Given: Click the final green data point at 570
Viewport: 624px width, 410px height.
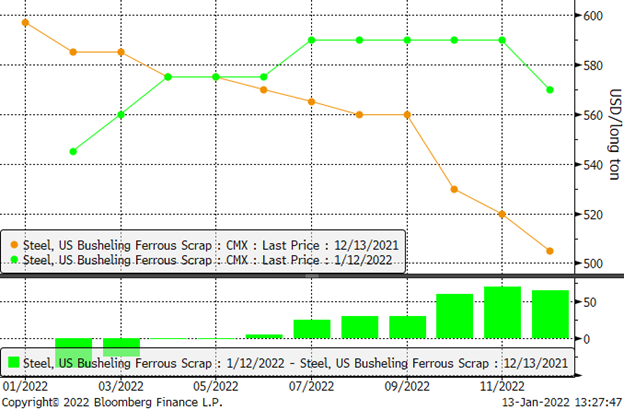Looking at the screenshot, I should pos(550,90).
